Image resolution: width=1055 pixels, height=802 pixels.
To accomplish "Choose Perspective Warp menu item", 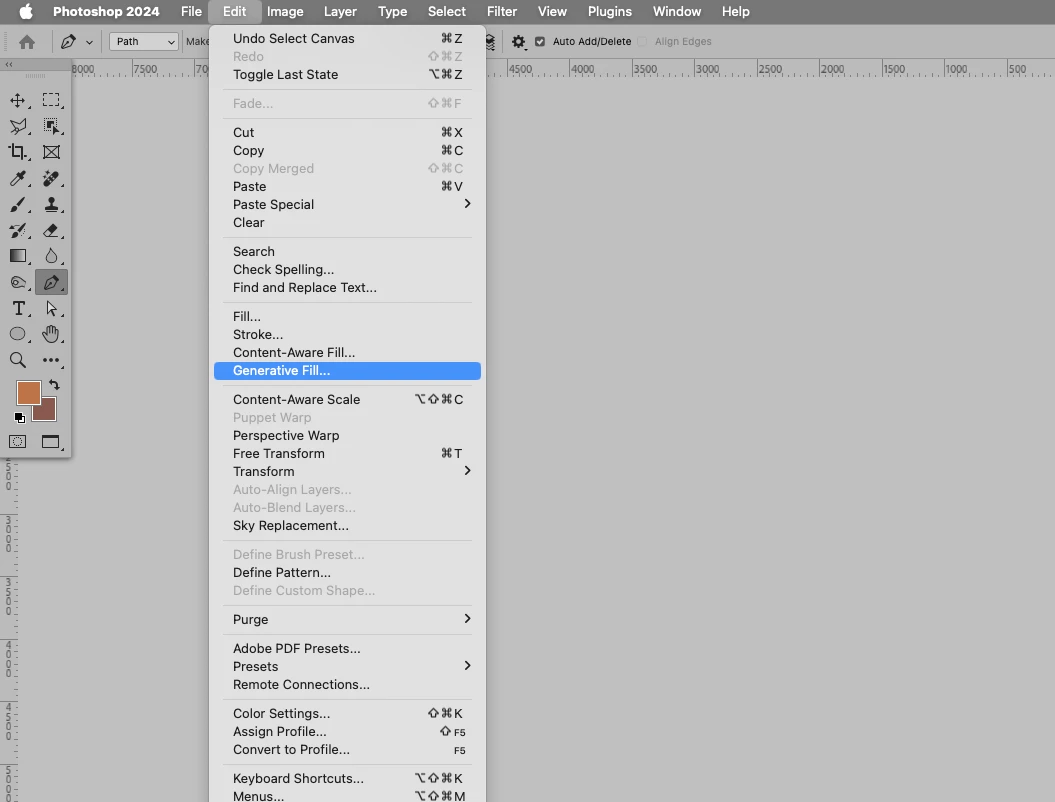I will tap(347, 435).
